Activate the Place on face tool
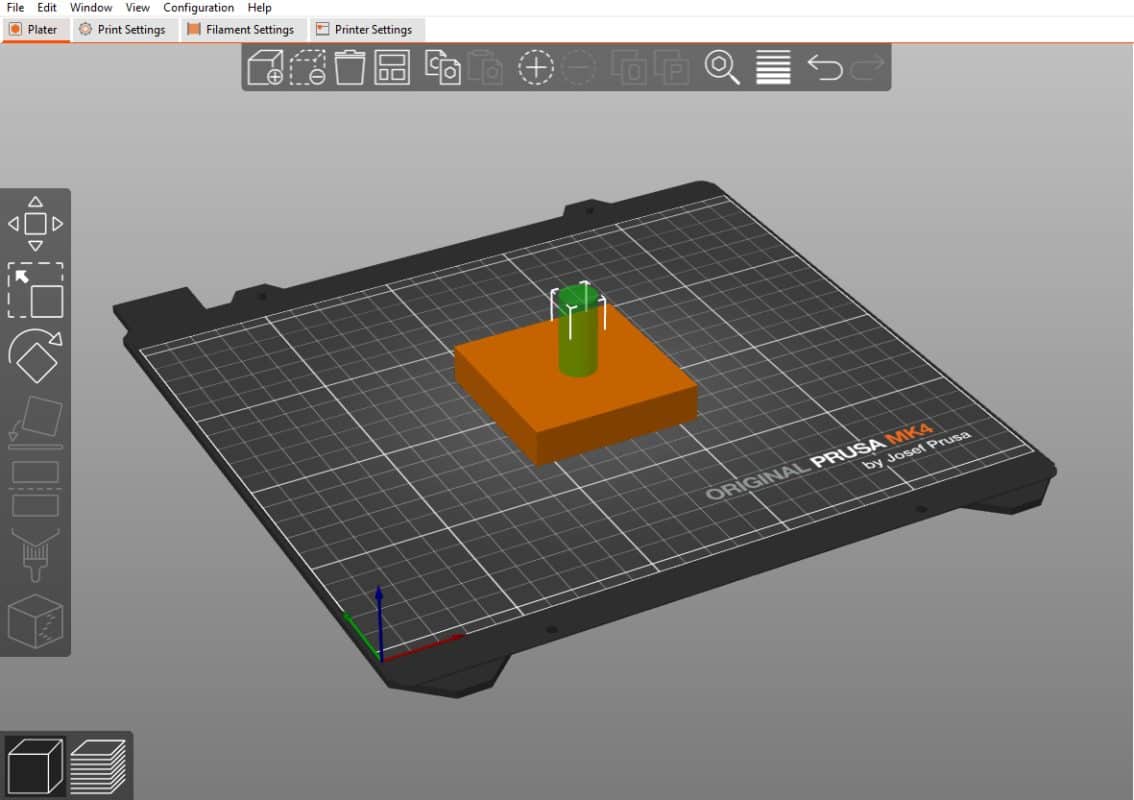 coord(35,418)
